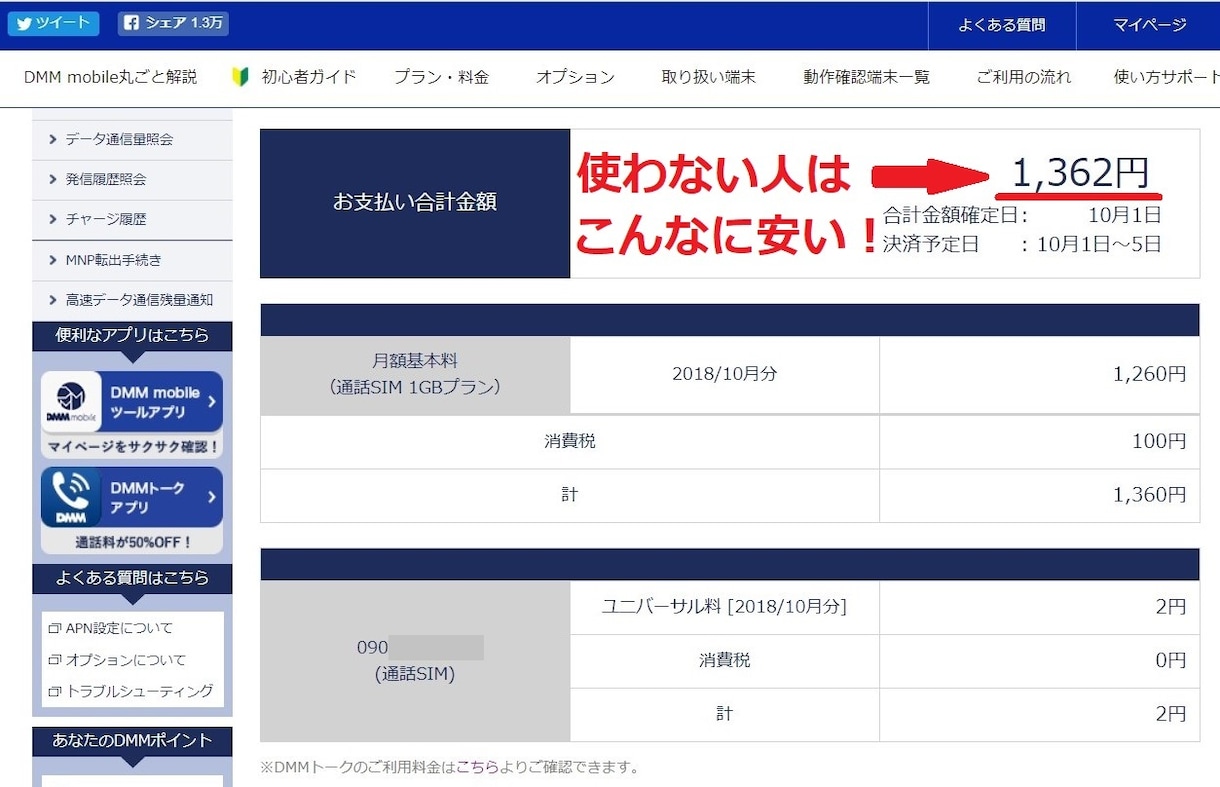Screen dimensions: 1220x787
Task: Click chevron beside 発信履歴照会
Action: tap(52, 180)
